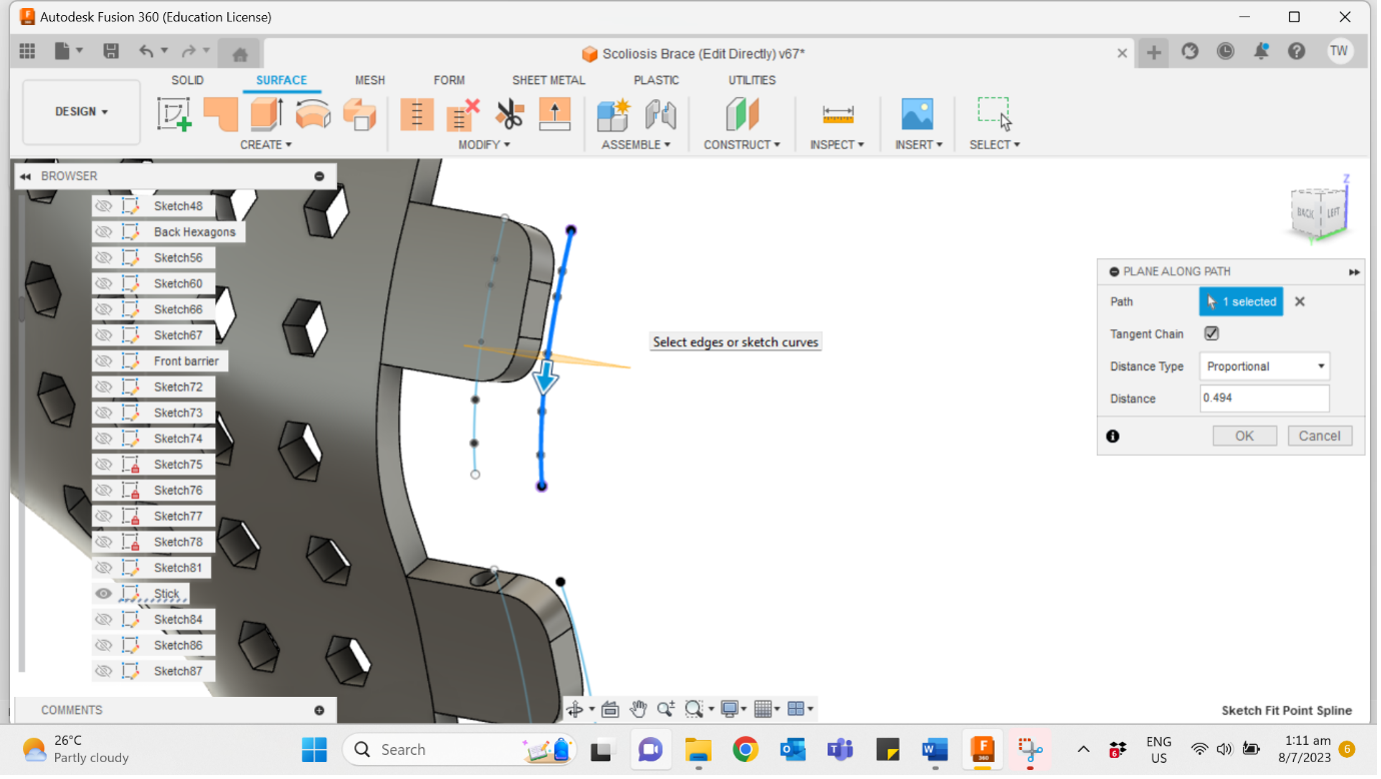This screenshot has width=1381, height=779.
Task: Select the Trim scissors tool under Modify
Action: (510, 113)
